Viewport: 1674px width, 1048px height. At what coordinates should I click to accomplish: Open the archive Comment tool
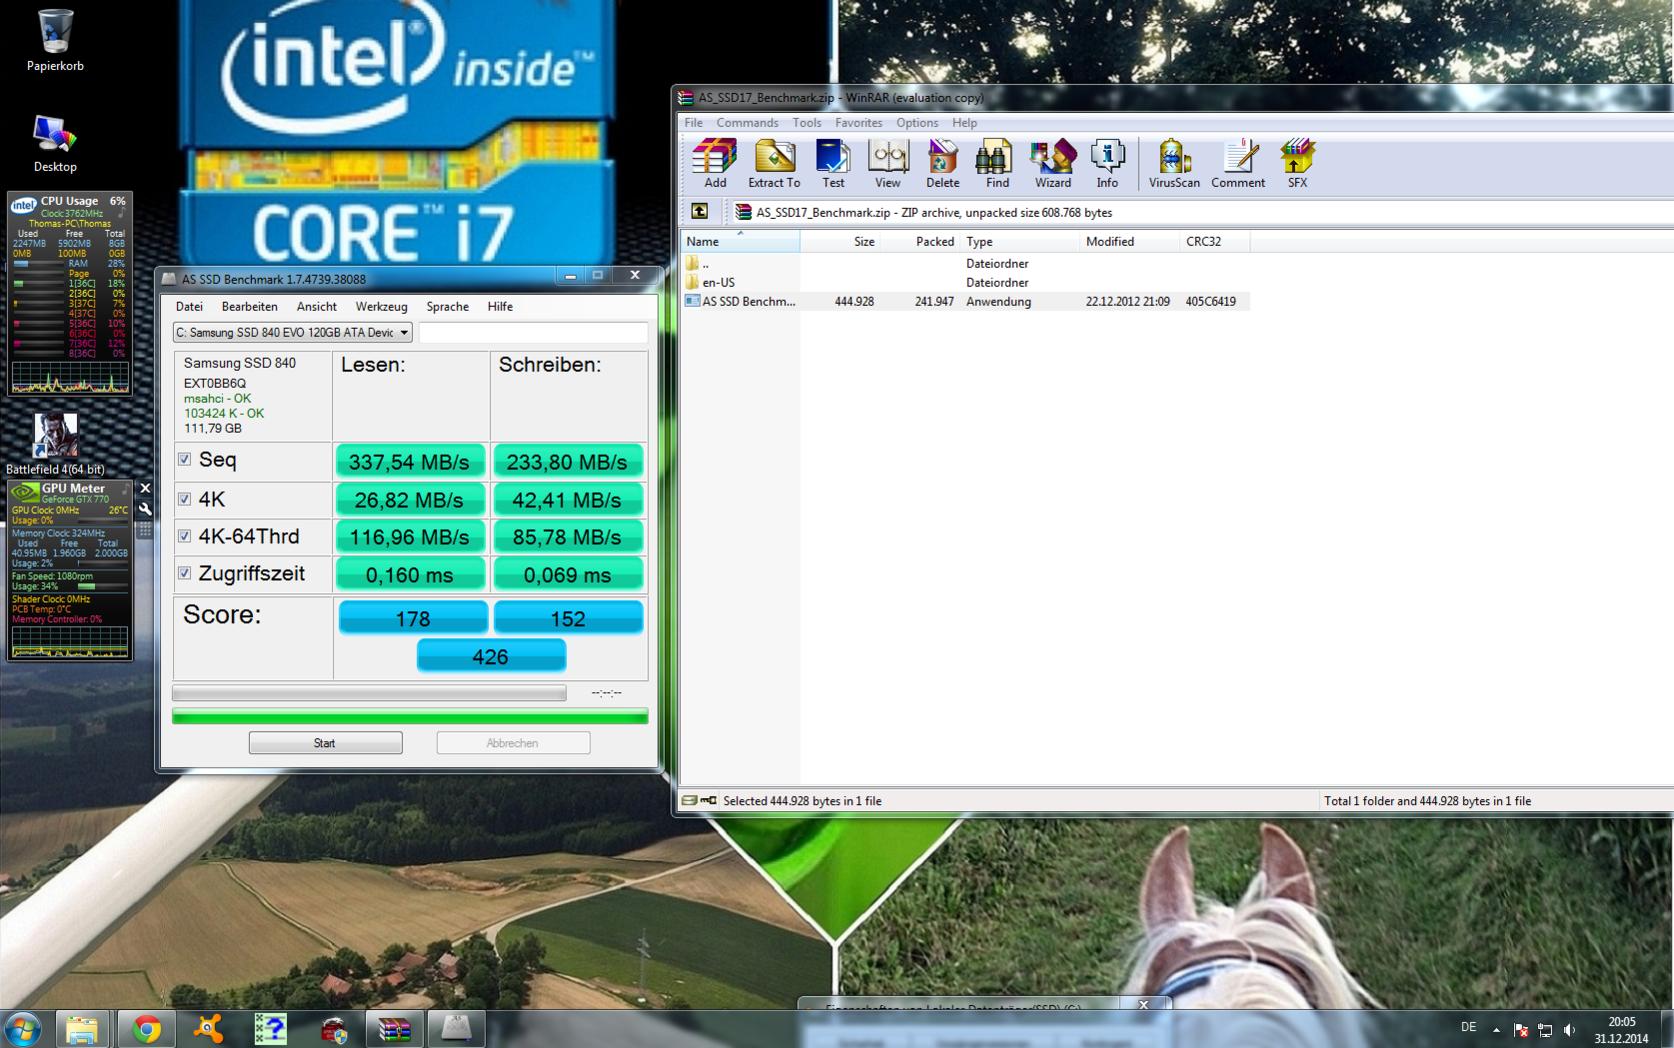click(x=1238, y=163)
